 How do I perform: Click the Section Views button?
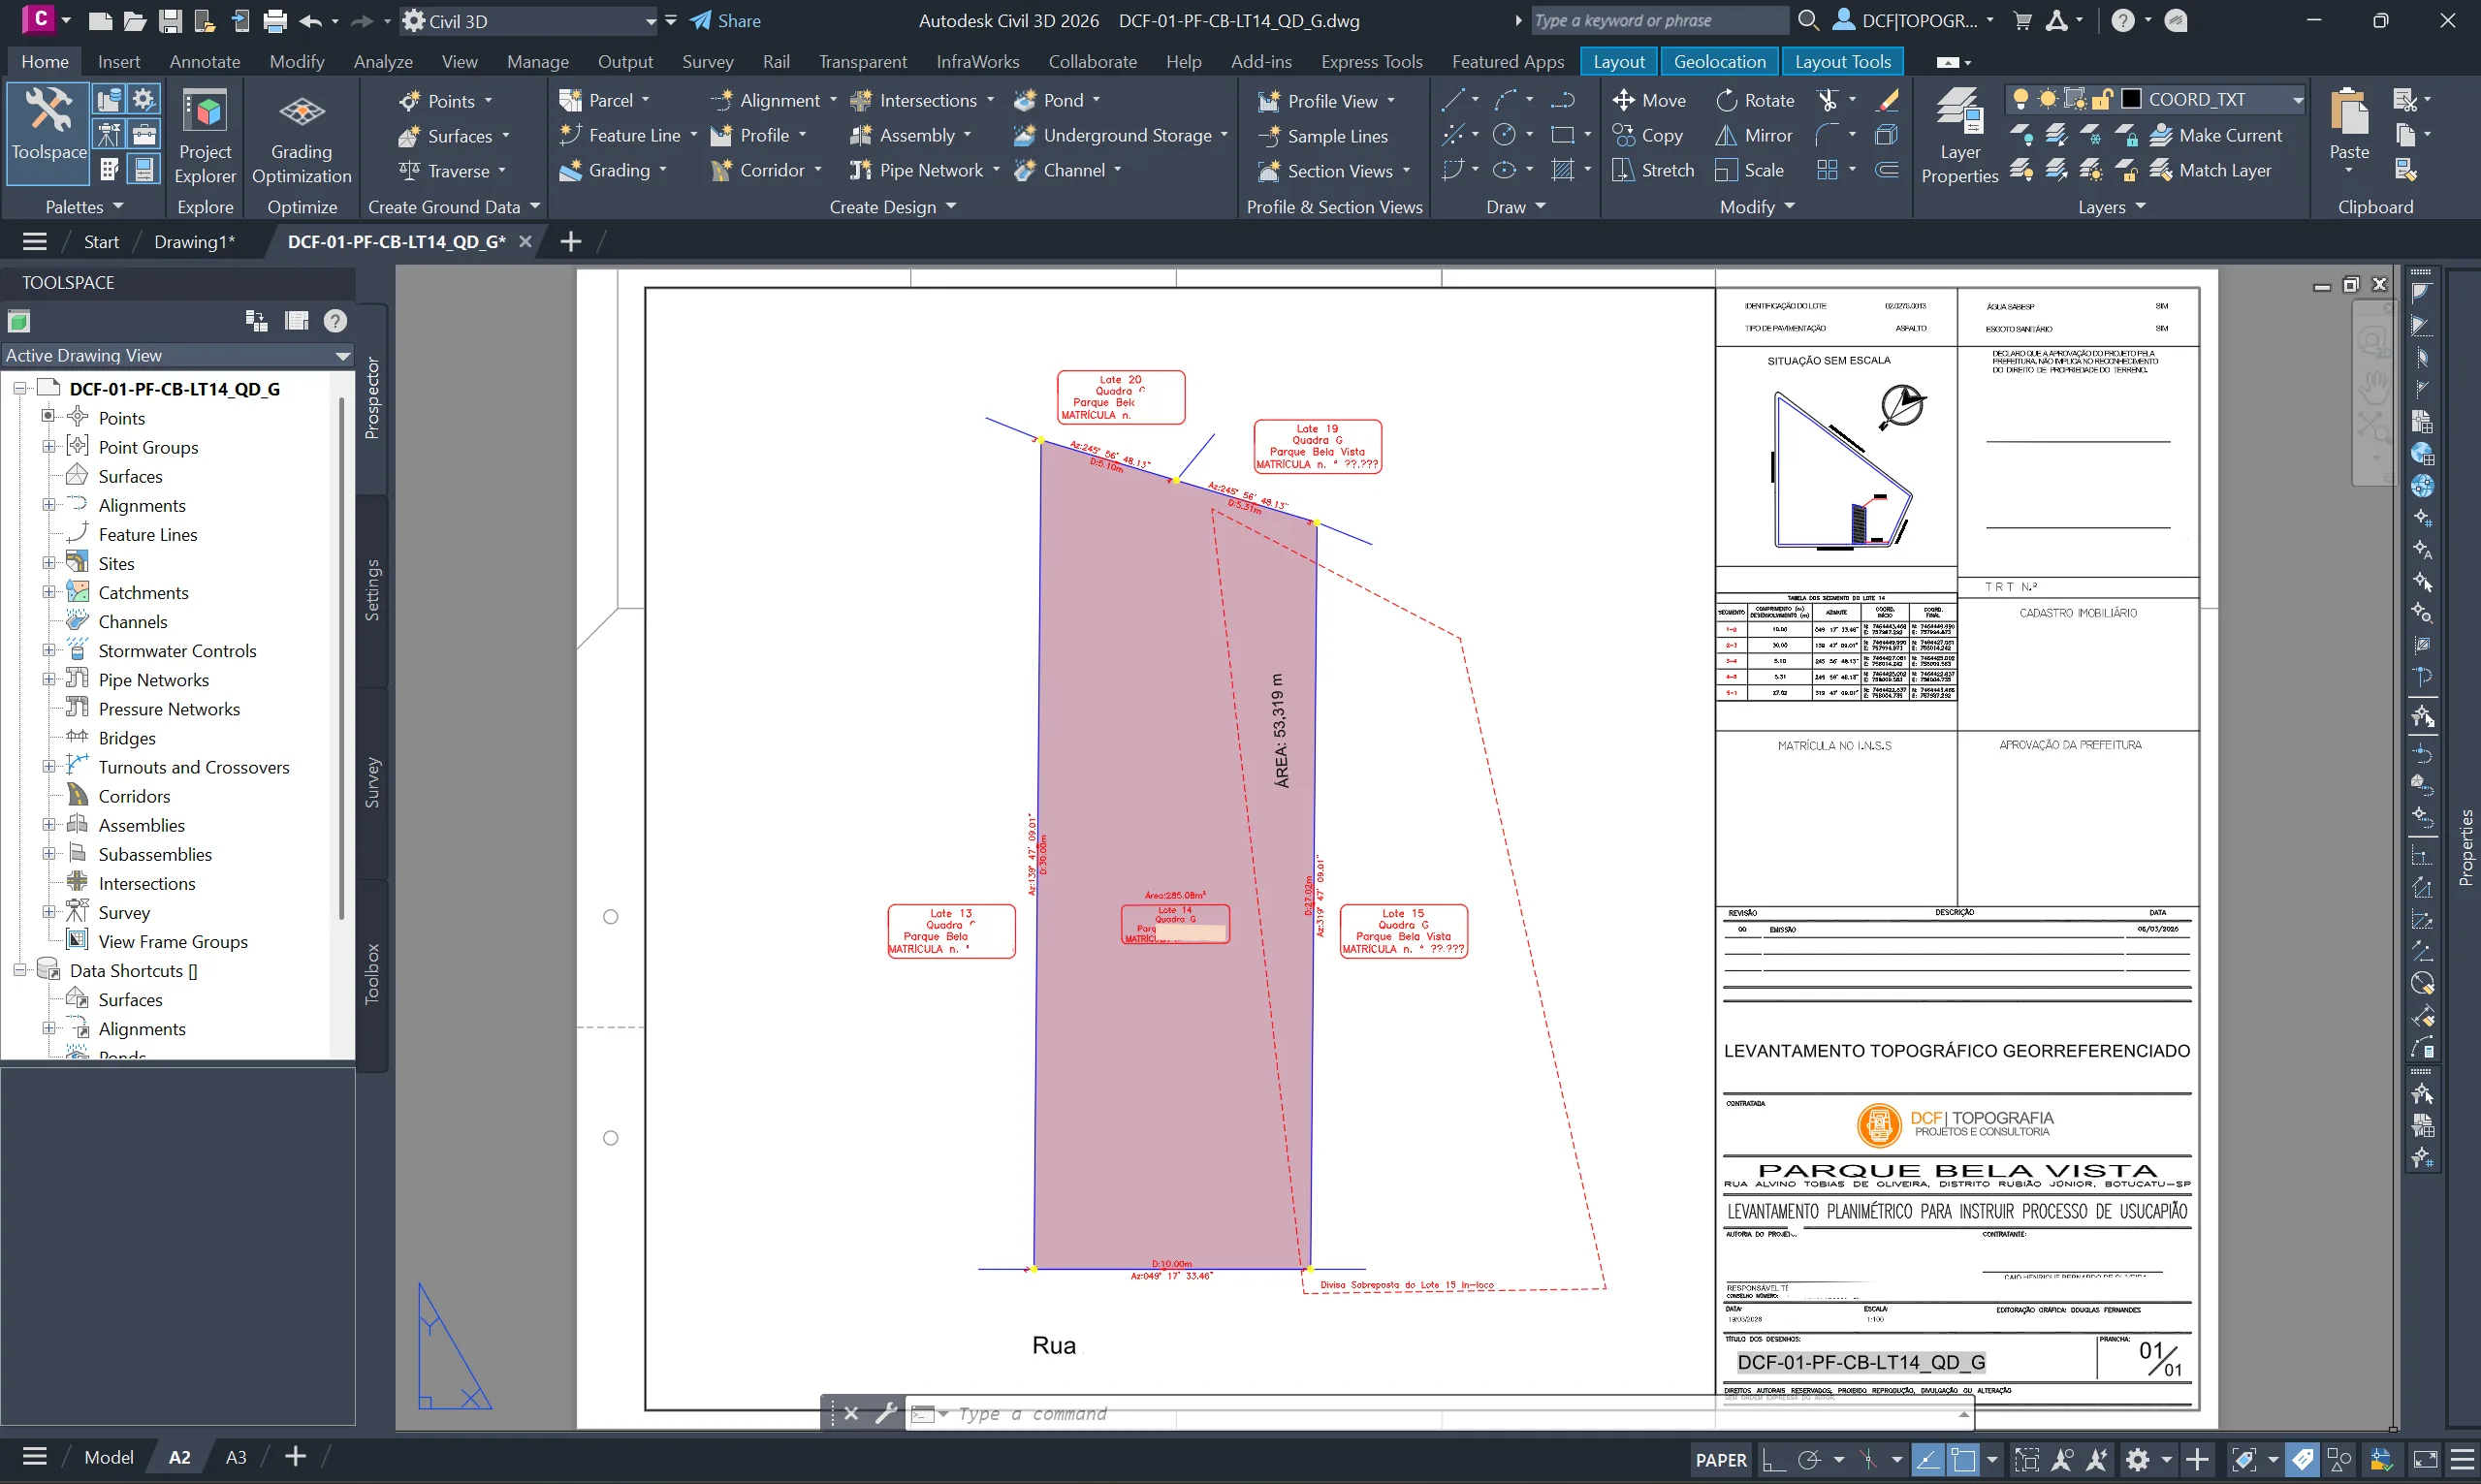[1326, 171]
